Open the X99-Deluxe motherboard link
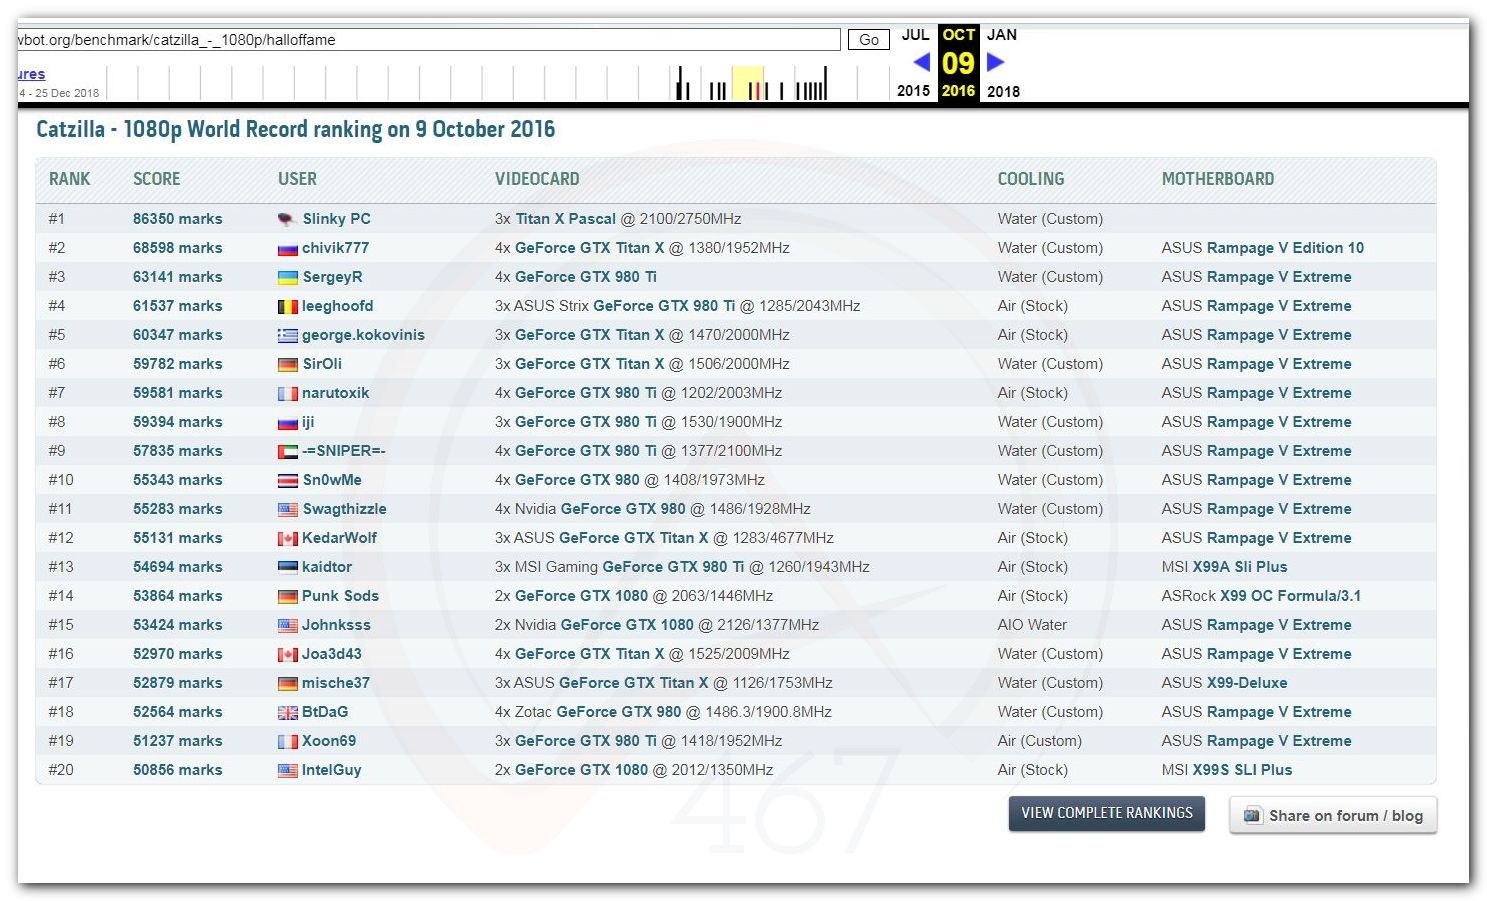 [1247, 683]
